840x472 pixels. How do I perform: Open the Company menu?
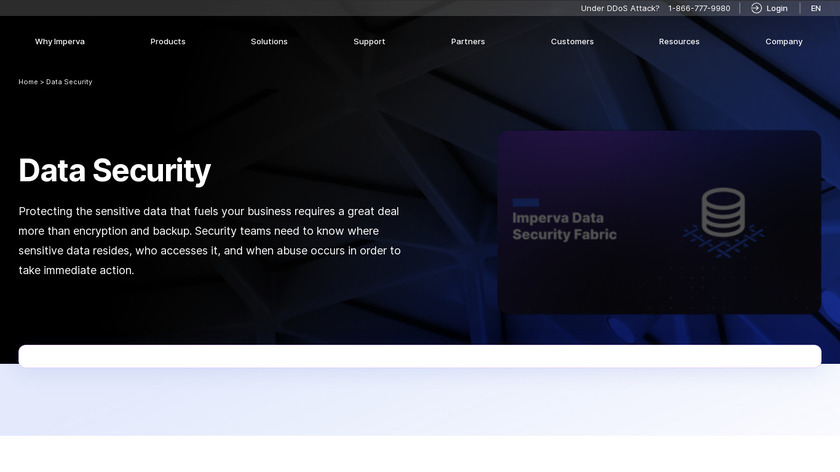tap(784, 41)
